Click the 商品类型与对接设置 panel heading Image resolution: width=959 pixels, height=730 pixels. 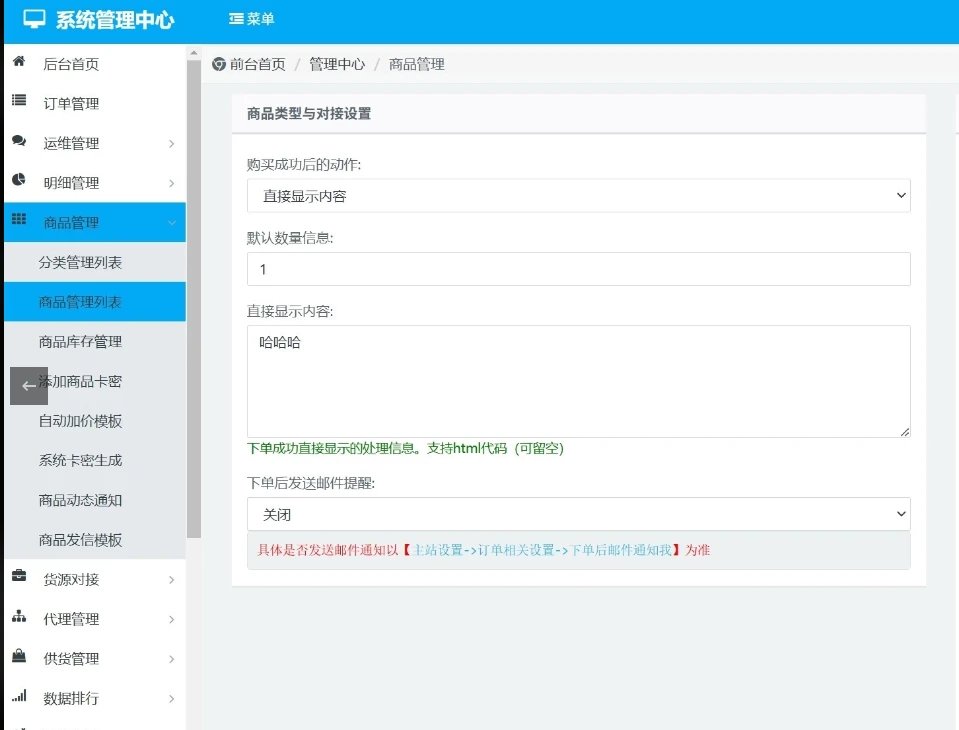(x=309, y=114)
